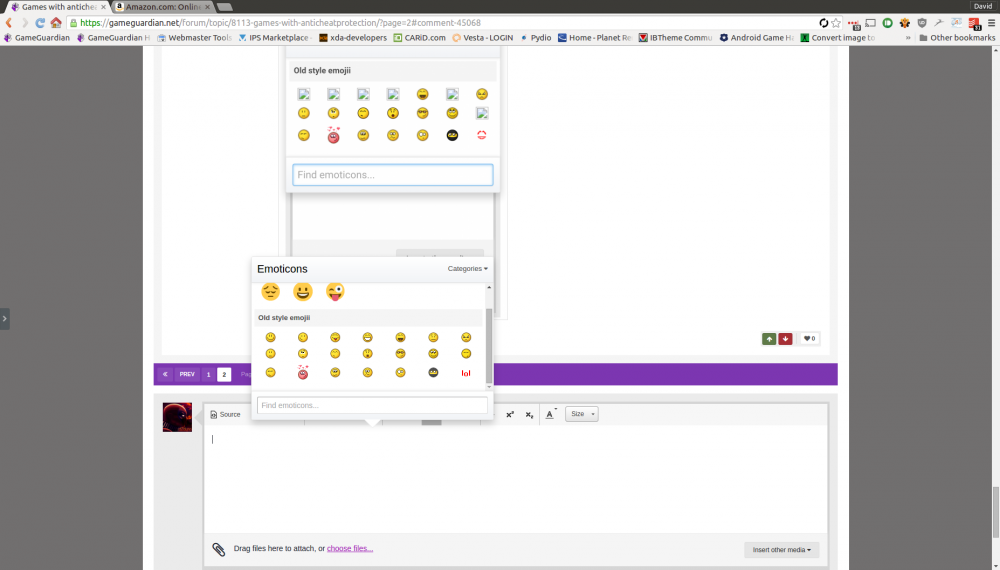Insert the large grinning emoji
1000x570 pixels.
pos(303,292)
